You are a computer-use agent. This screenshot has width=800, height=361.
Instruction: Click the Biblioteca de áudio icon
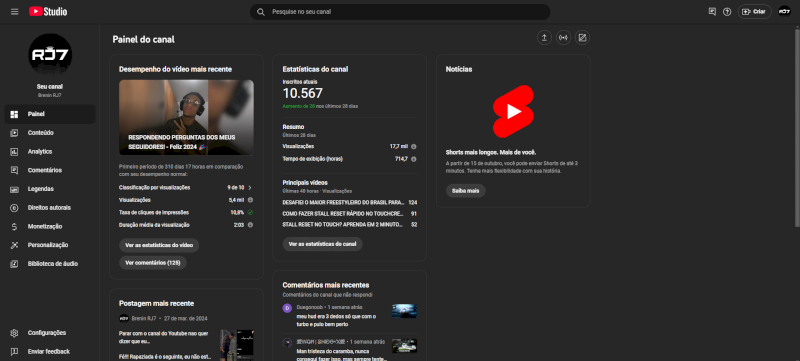tap(14, 264)
